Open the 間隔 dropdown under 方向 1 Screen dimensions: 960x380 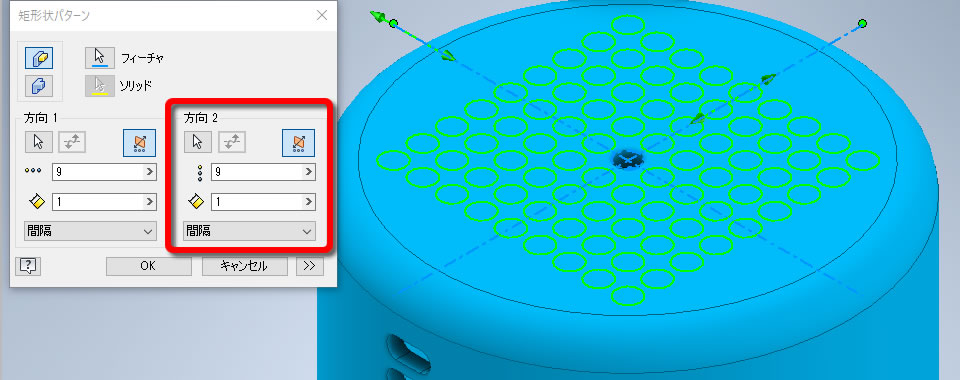coord(89,231)
